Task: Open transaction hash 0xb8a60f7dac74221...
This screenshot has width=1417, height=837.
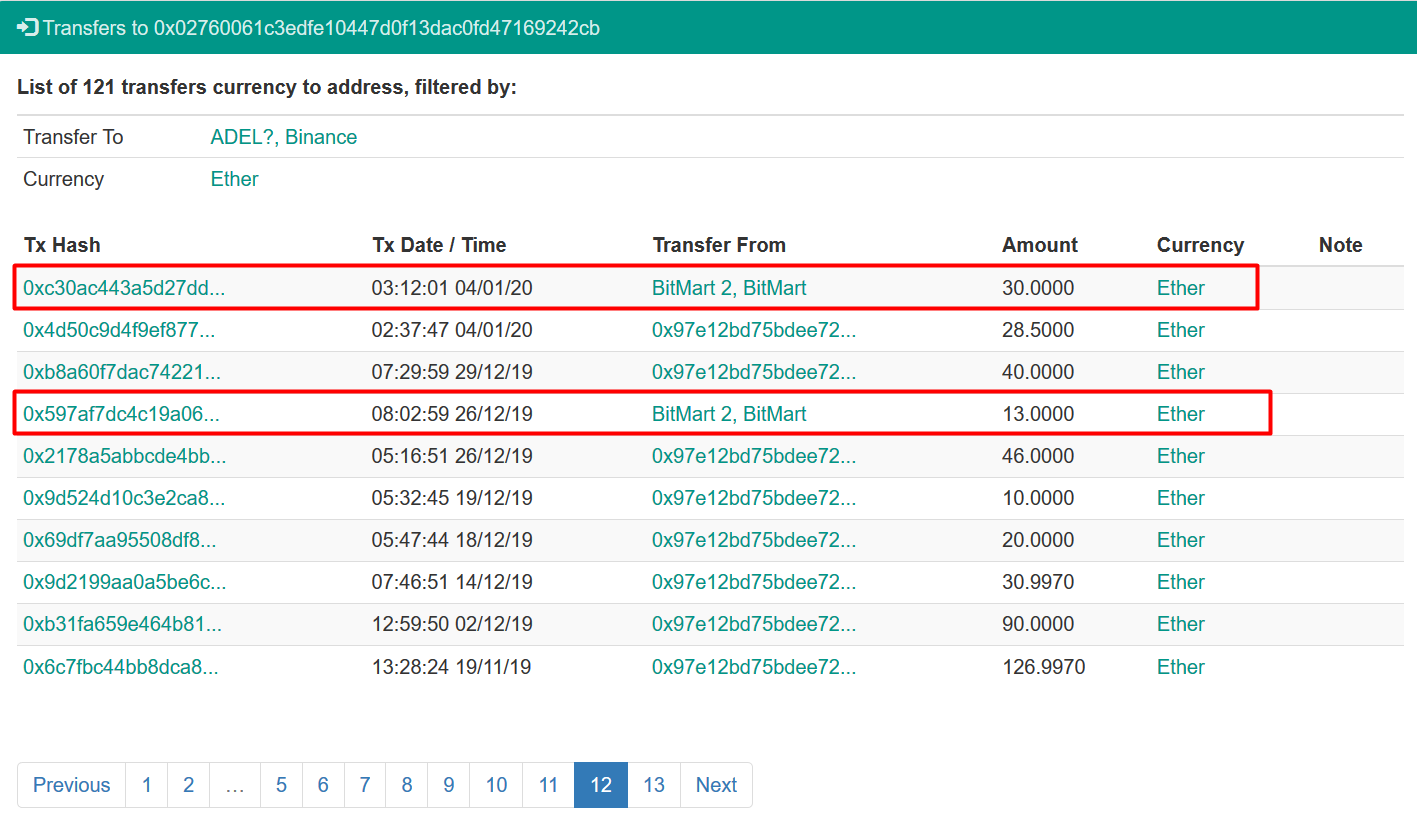Action: (x=122, y=372)
